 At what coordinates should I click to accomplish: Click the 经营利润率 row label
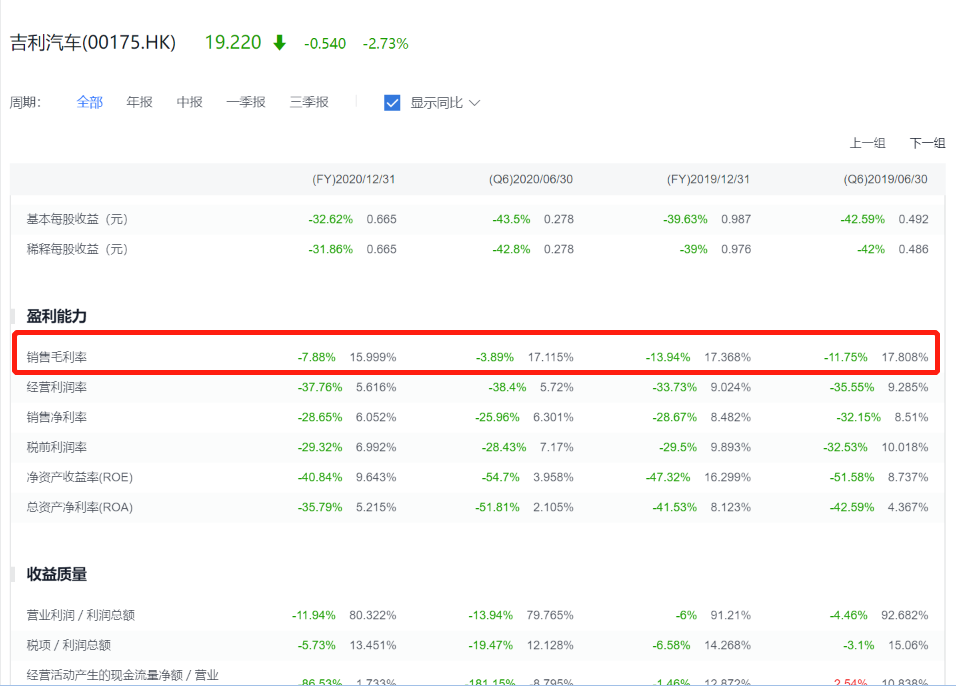pyautogui.click(x=57, y=387)
